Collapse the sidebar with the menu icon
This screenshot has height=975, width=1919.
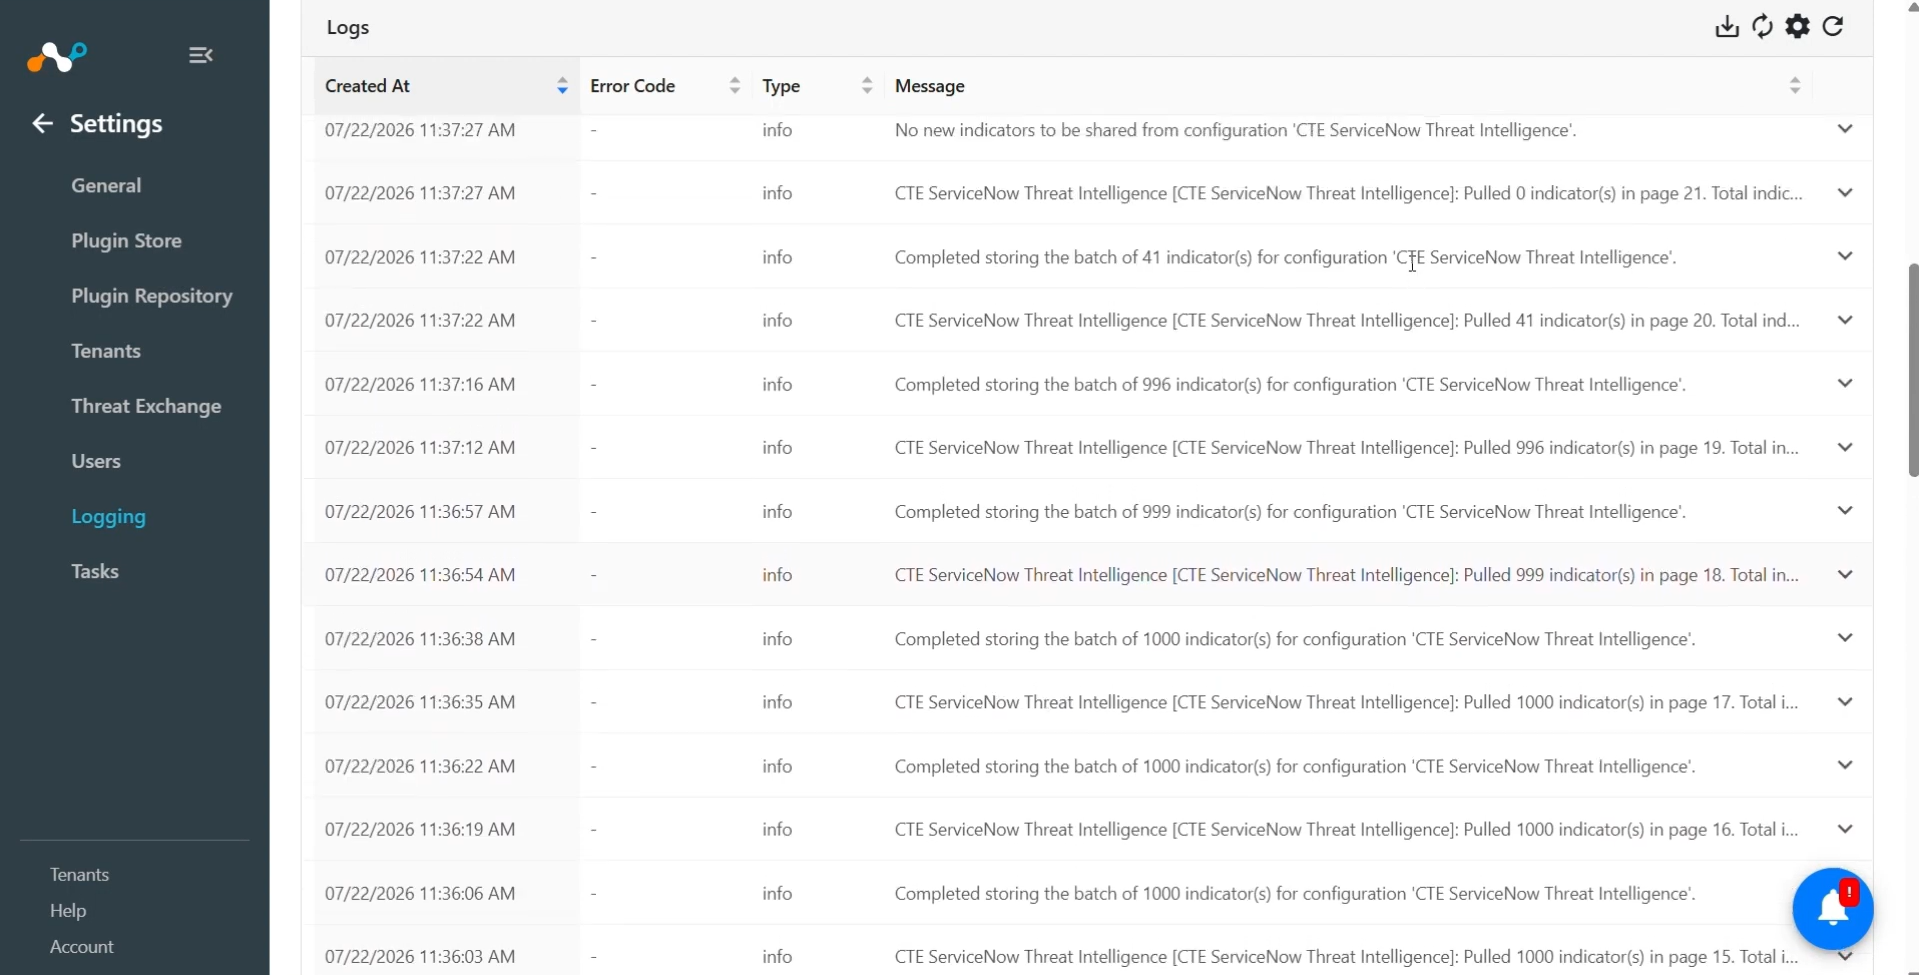click(201, 55)
